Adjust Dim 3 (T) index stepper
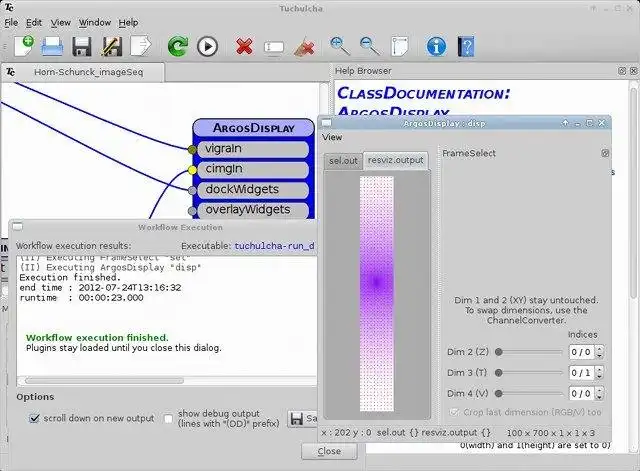 tap(599, 373)
